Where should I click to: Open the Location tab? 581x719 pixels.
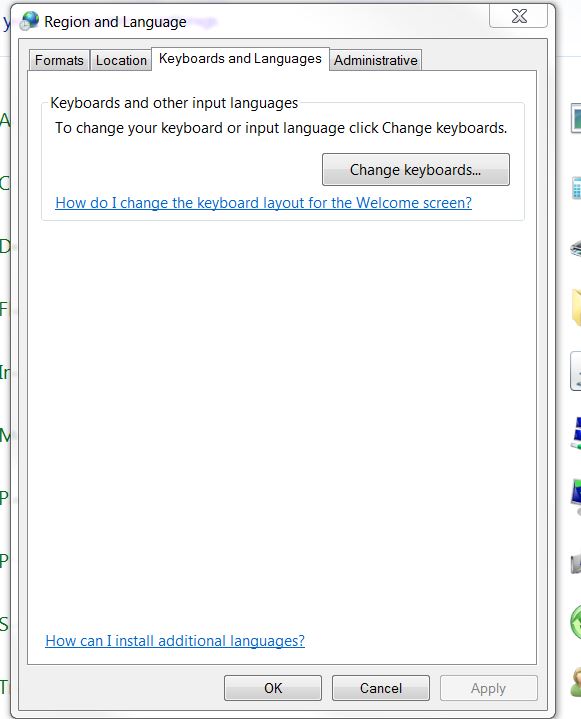click(x=121, y=60)
